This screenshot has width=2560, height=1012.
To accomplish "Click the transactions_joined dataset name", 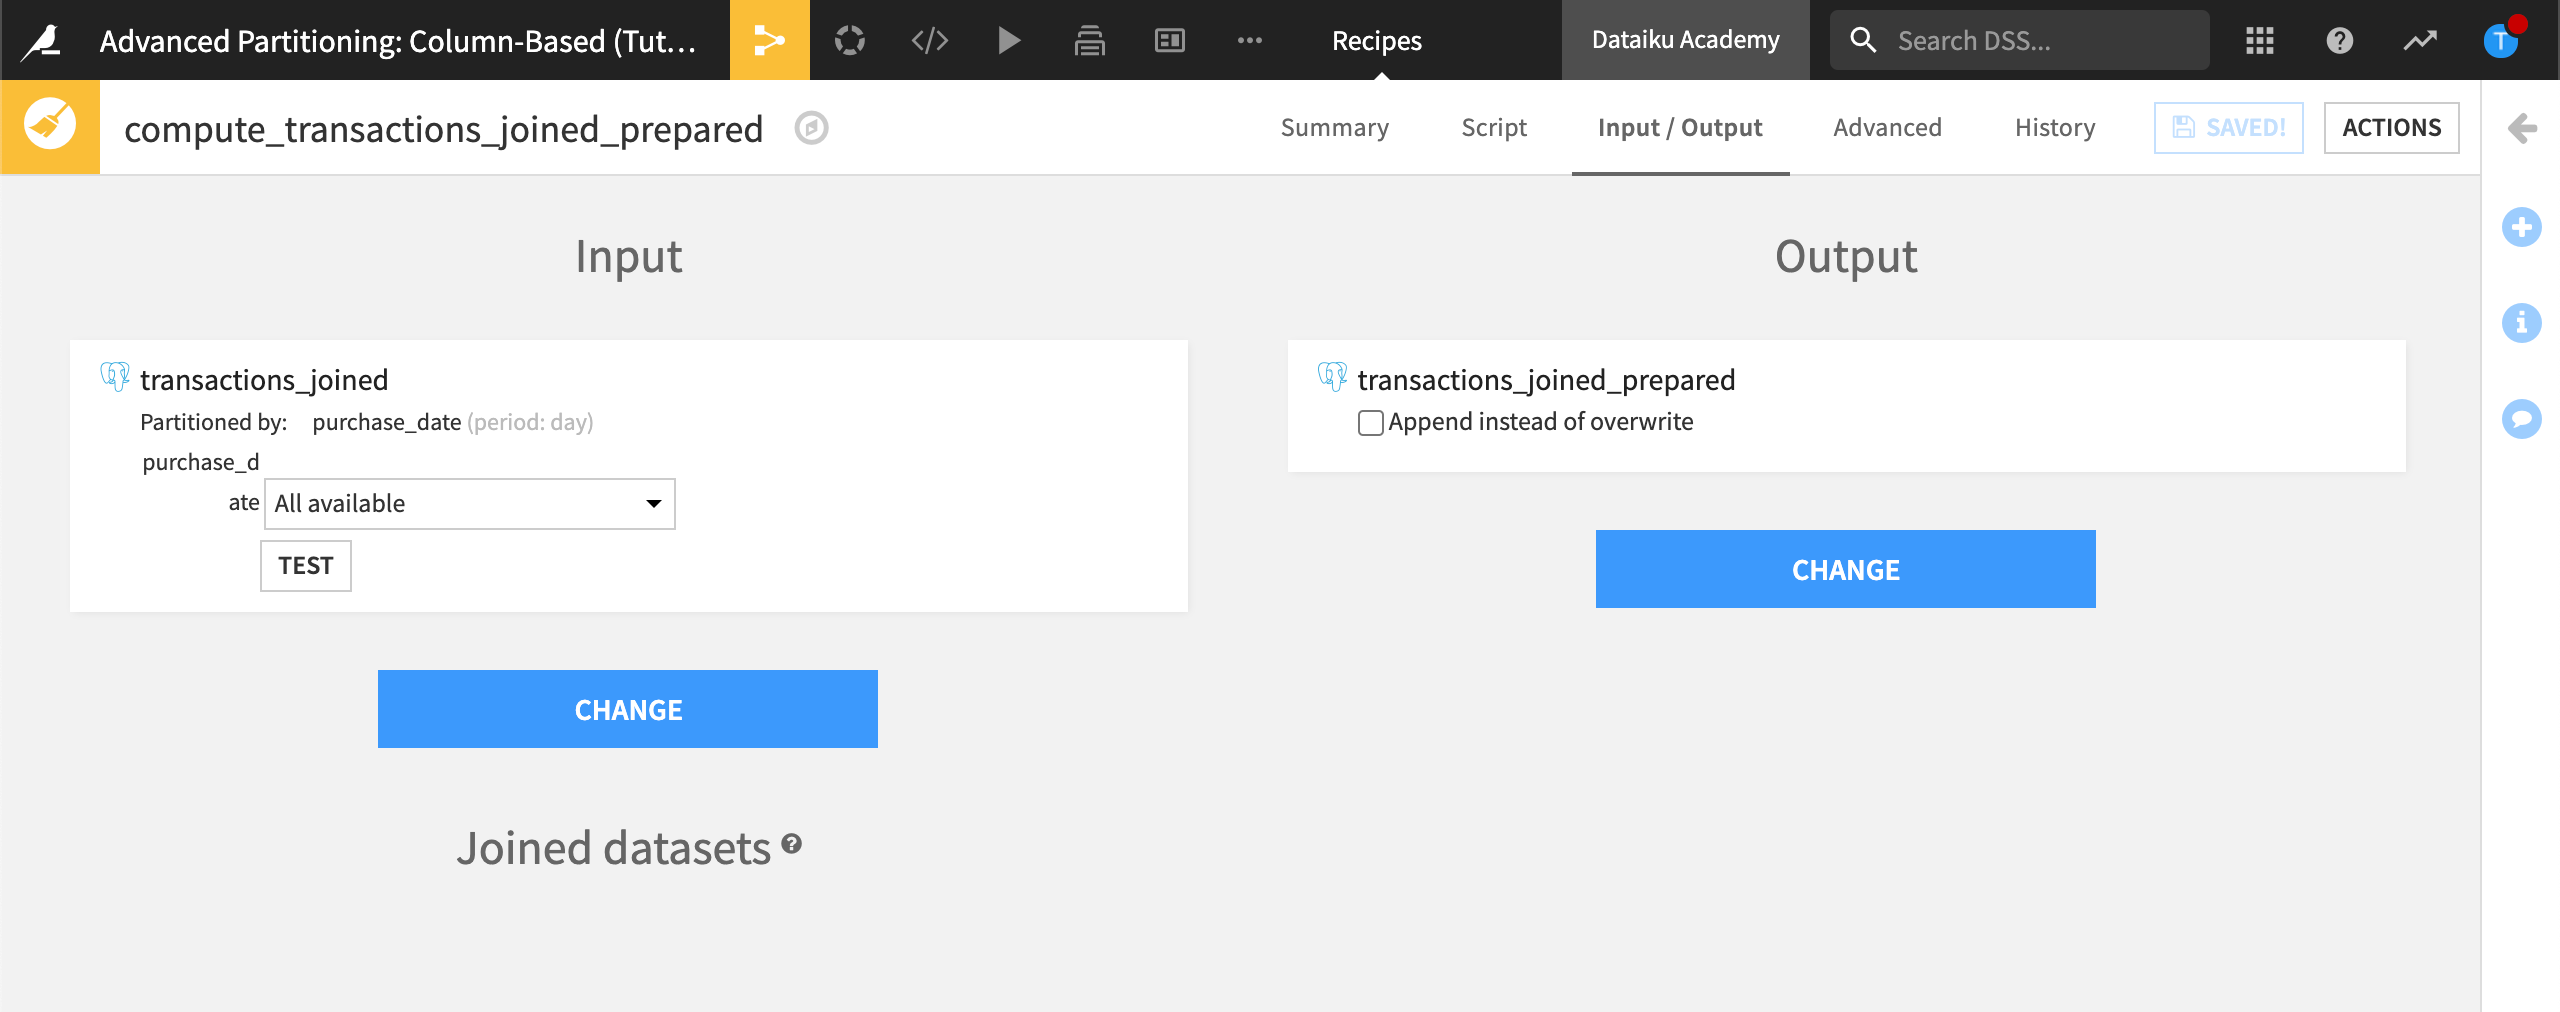I will click(264, 379).
